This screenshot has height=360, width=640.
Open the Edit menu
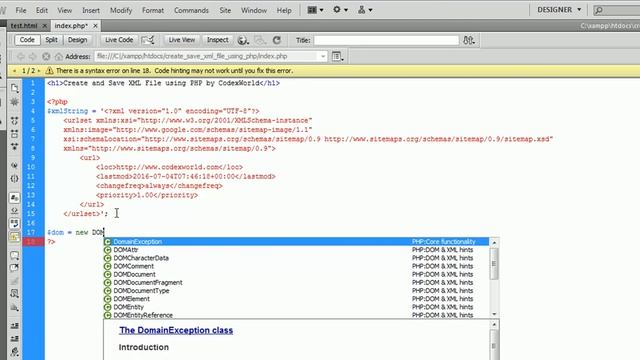(x=42, y=10)
